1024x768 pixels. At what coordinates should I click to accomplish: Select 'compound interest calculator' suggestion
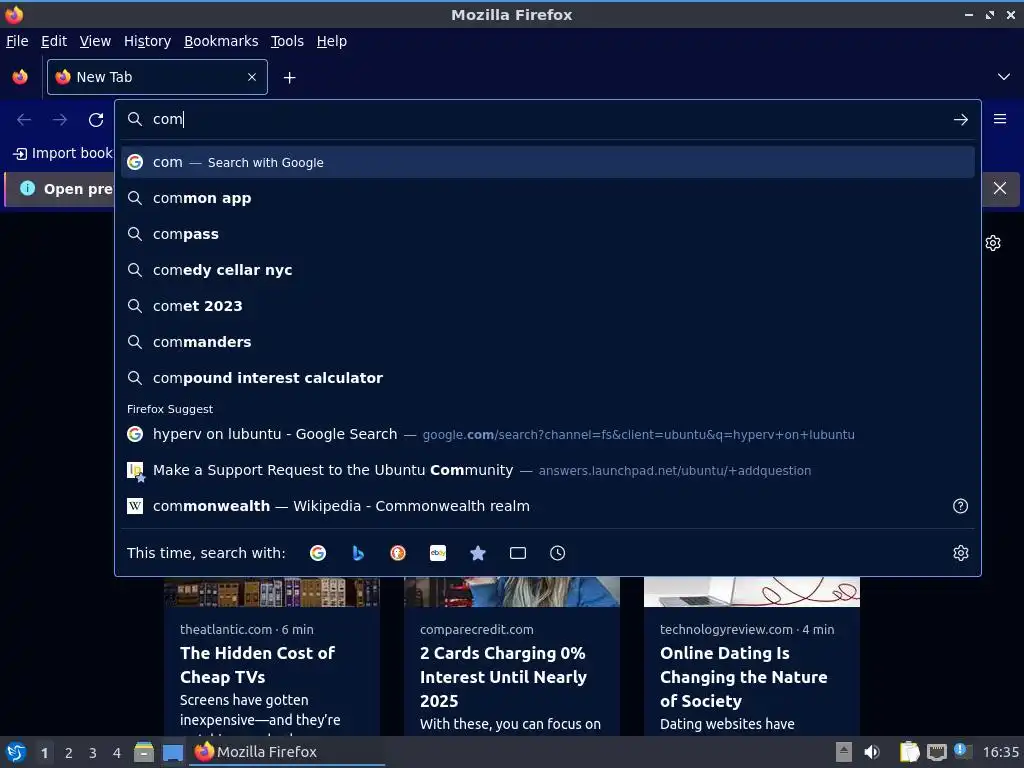pos(548,377)
